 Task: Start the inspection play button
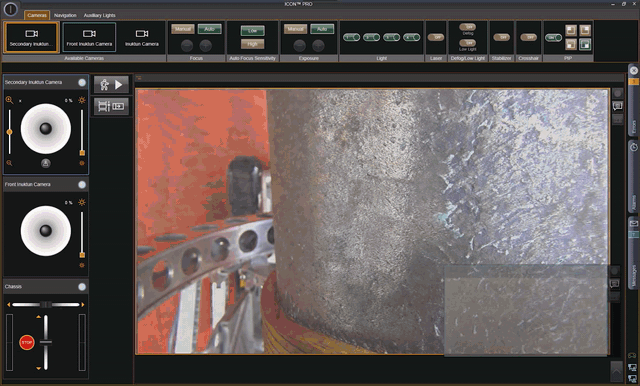click(x=111, y=84)
